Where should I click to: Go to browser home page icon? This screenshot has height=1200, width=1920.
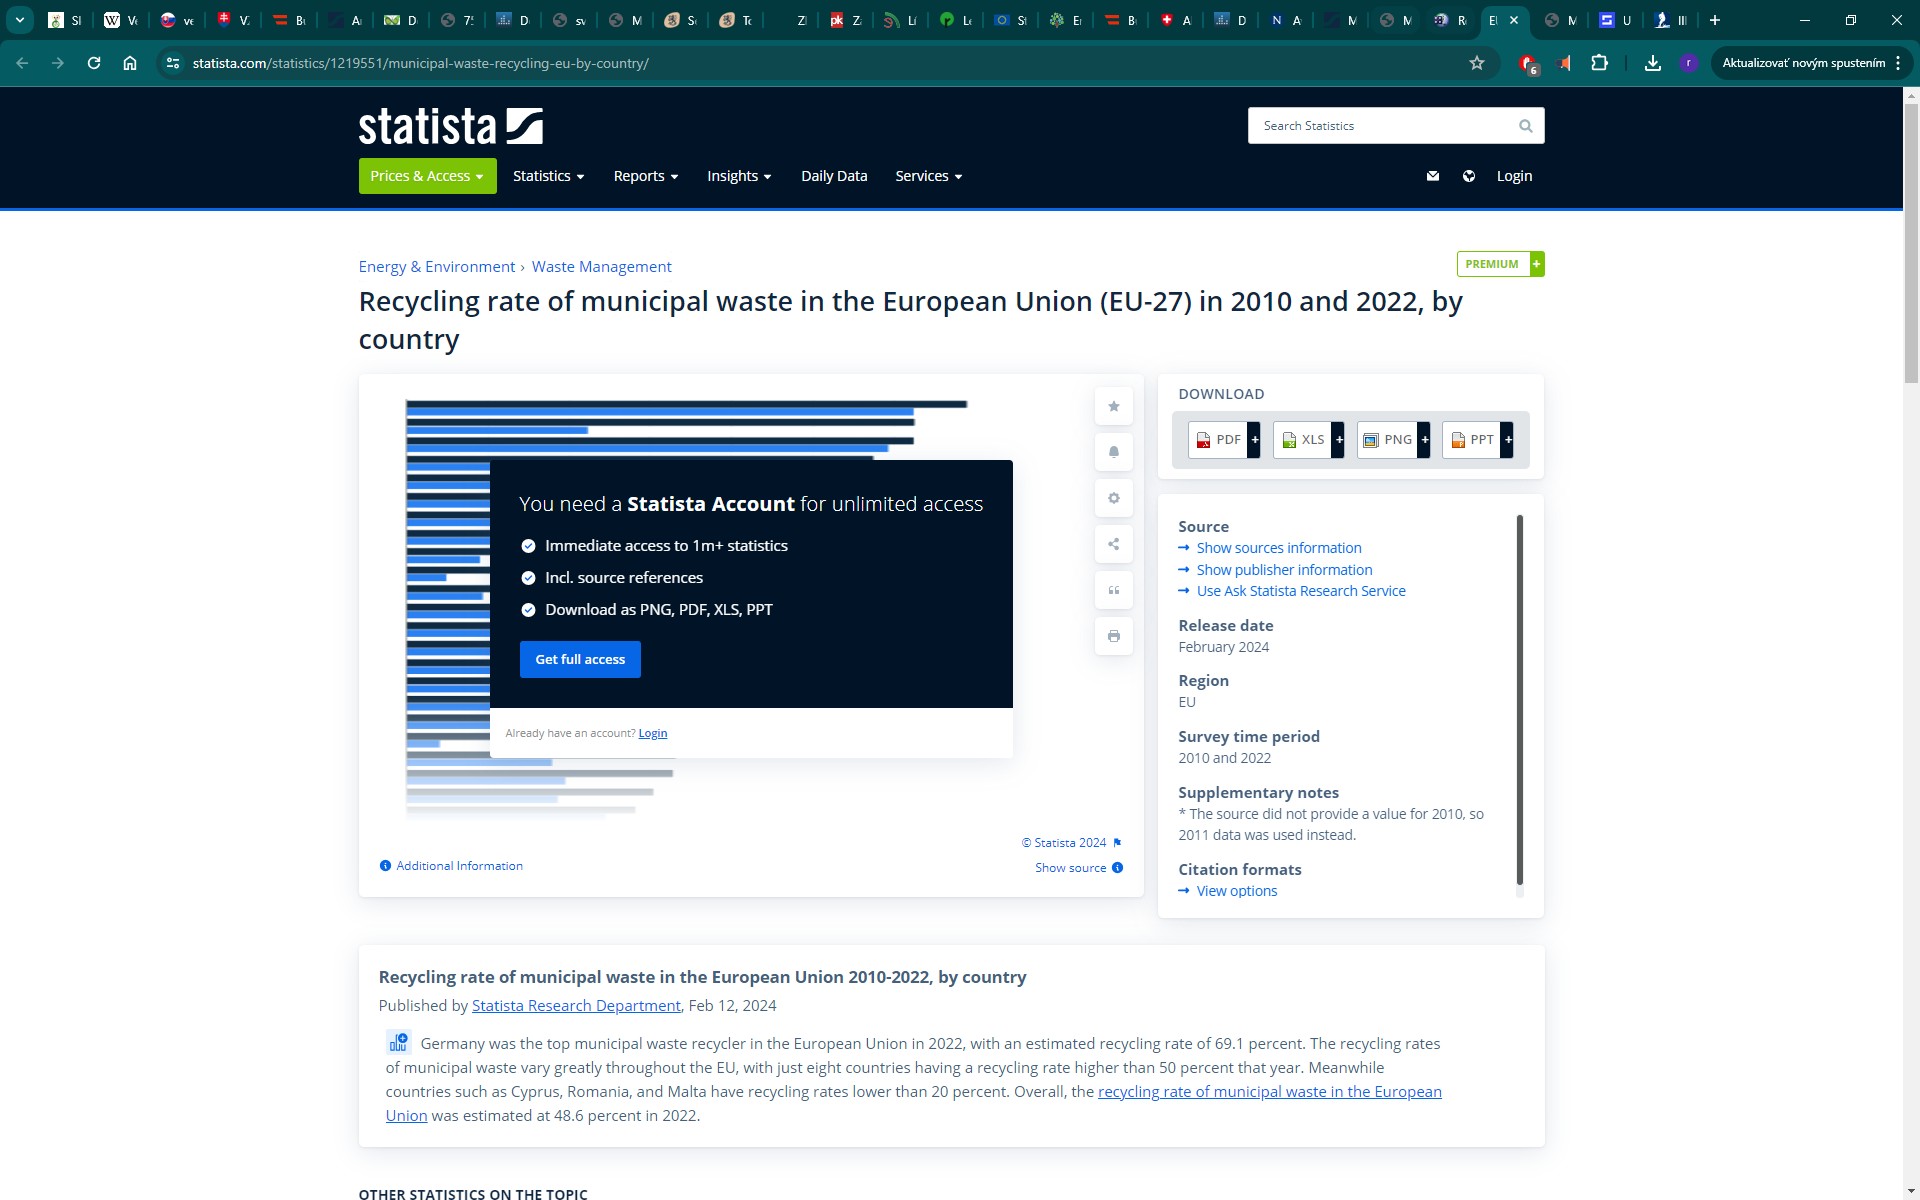(130, 63)
